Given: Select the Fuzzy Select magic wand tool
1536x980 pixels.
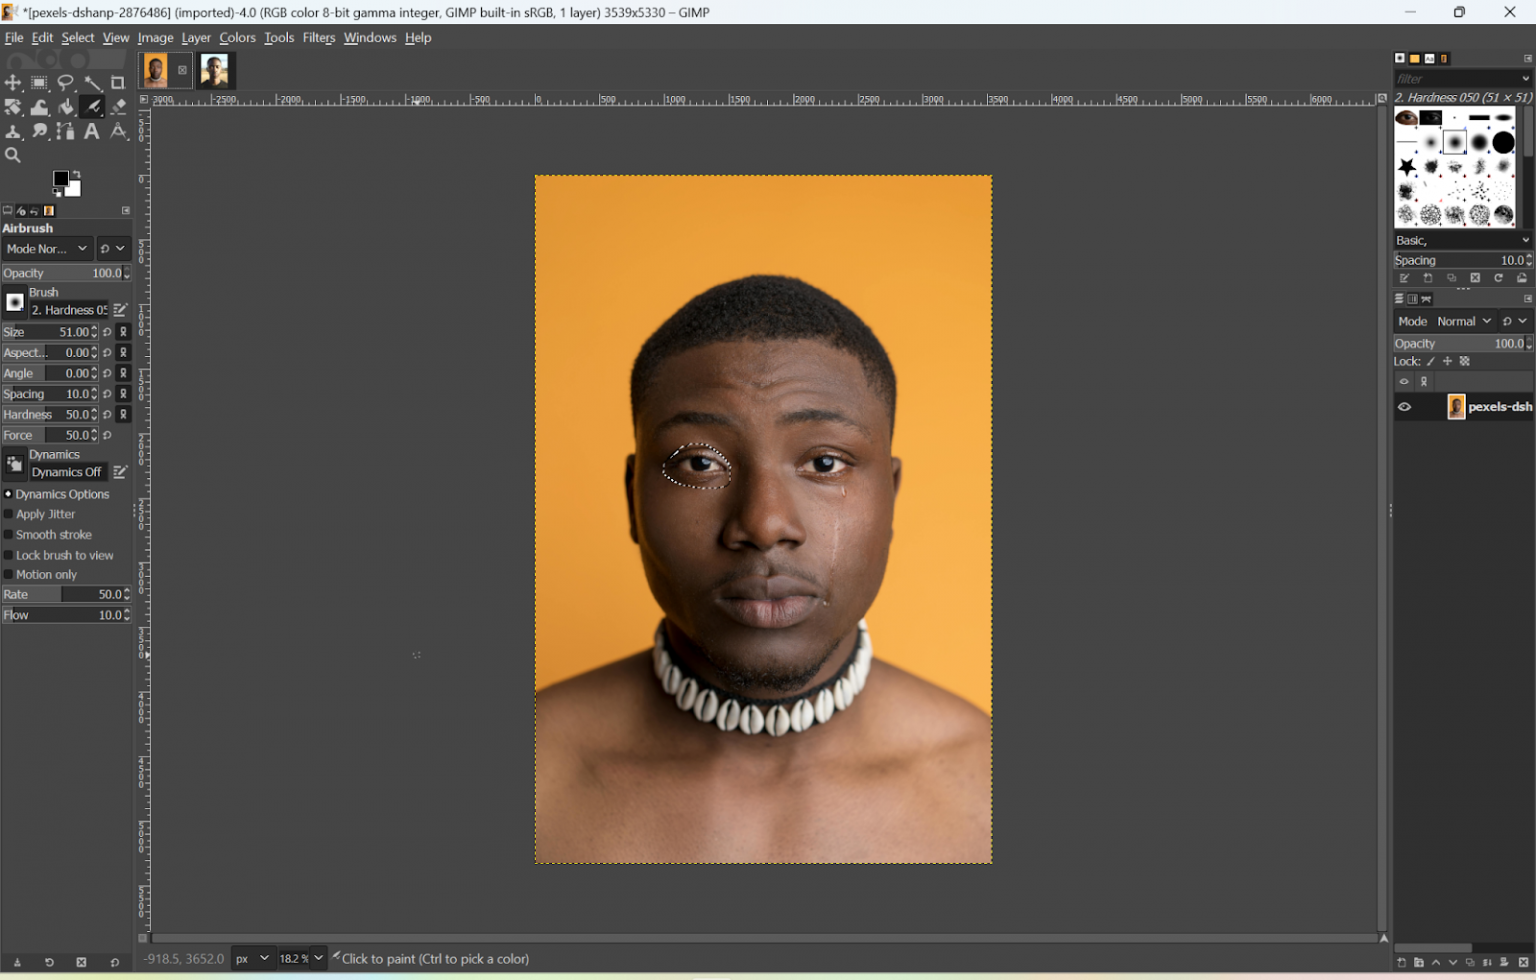Looking at the screenshot, I should pyautogui.click(x=93, y=83).
